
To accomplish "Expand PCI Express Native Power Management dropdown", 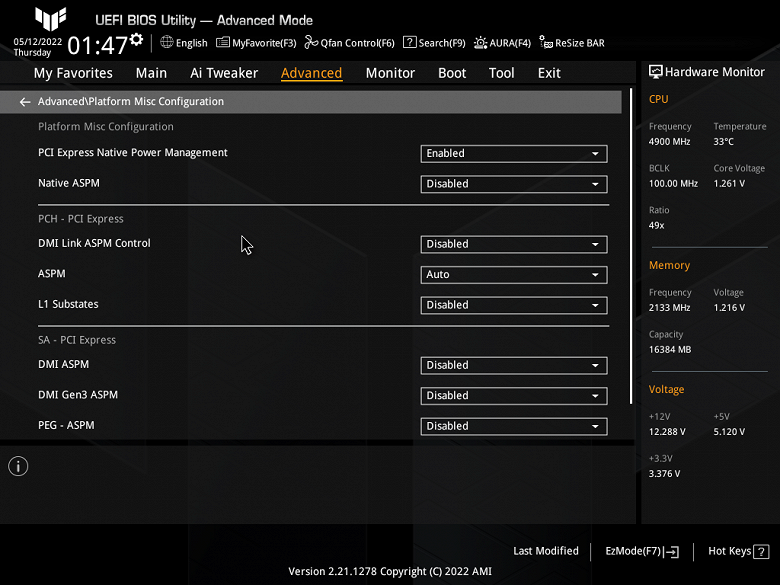I will (513, 154).
